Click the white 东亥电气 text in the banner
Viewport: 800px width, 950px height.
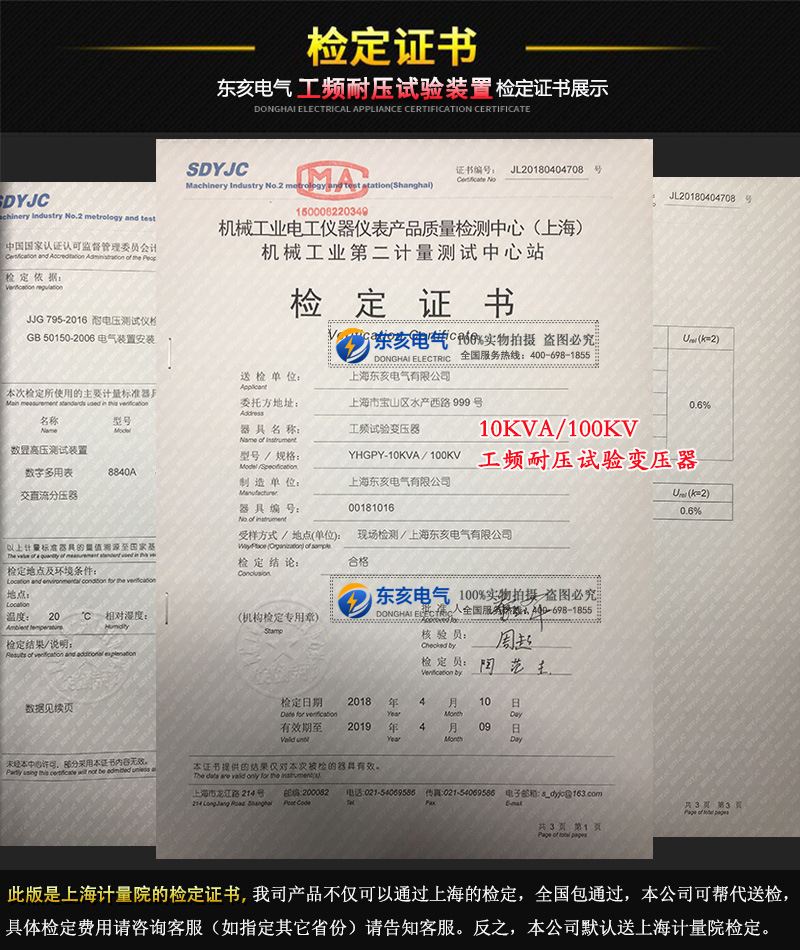pos(255,88)
